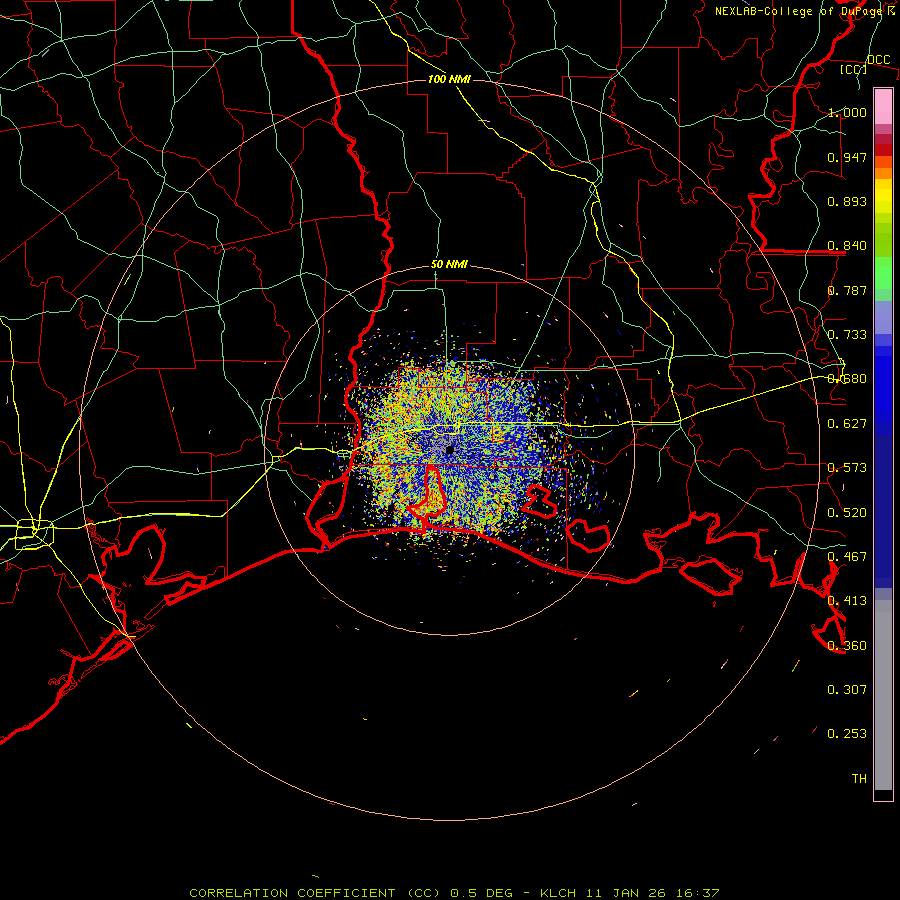Viewport: 900px width, 900px height.
Task: Click the red segment of color bar
Action: pyautogui.click(x=883, y=150)
